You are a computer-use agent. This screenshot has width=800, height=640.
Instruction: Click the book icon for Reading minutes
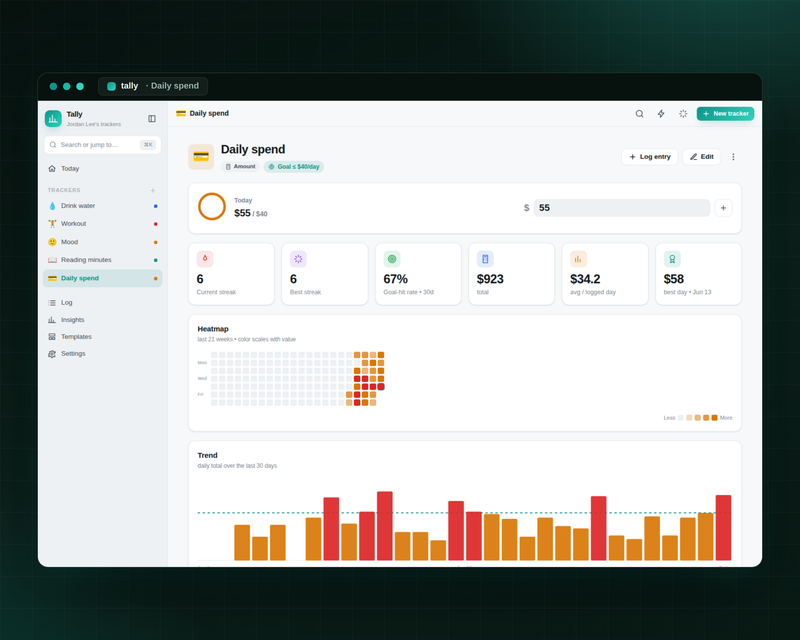52,260
